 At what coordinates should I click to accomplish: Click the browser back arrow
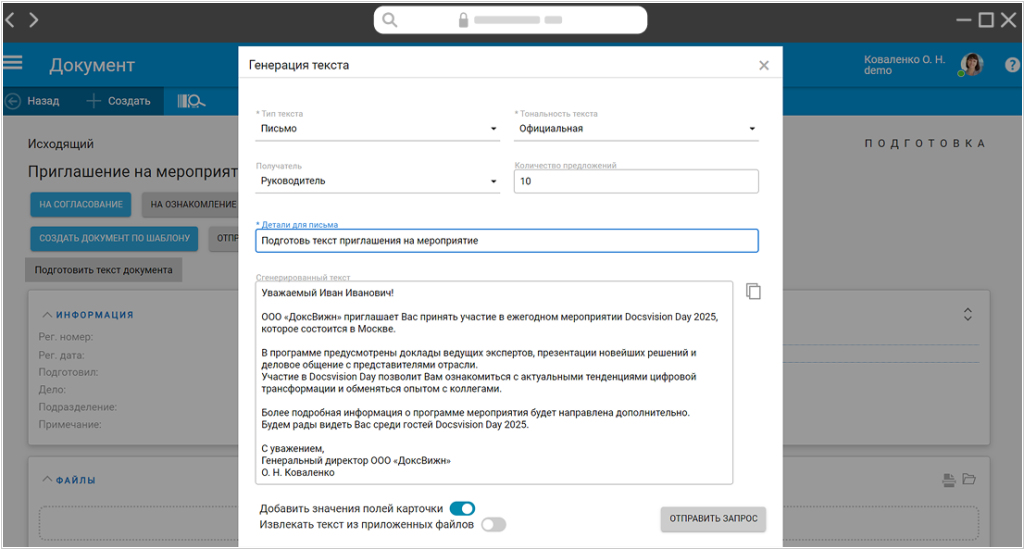(10, 20)
